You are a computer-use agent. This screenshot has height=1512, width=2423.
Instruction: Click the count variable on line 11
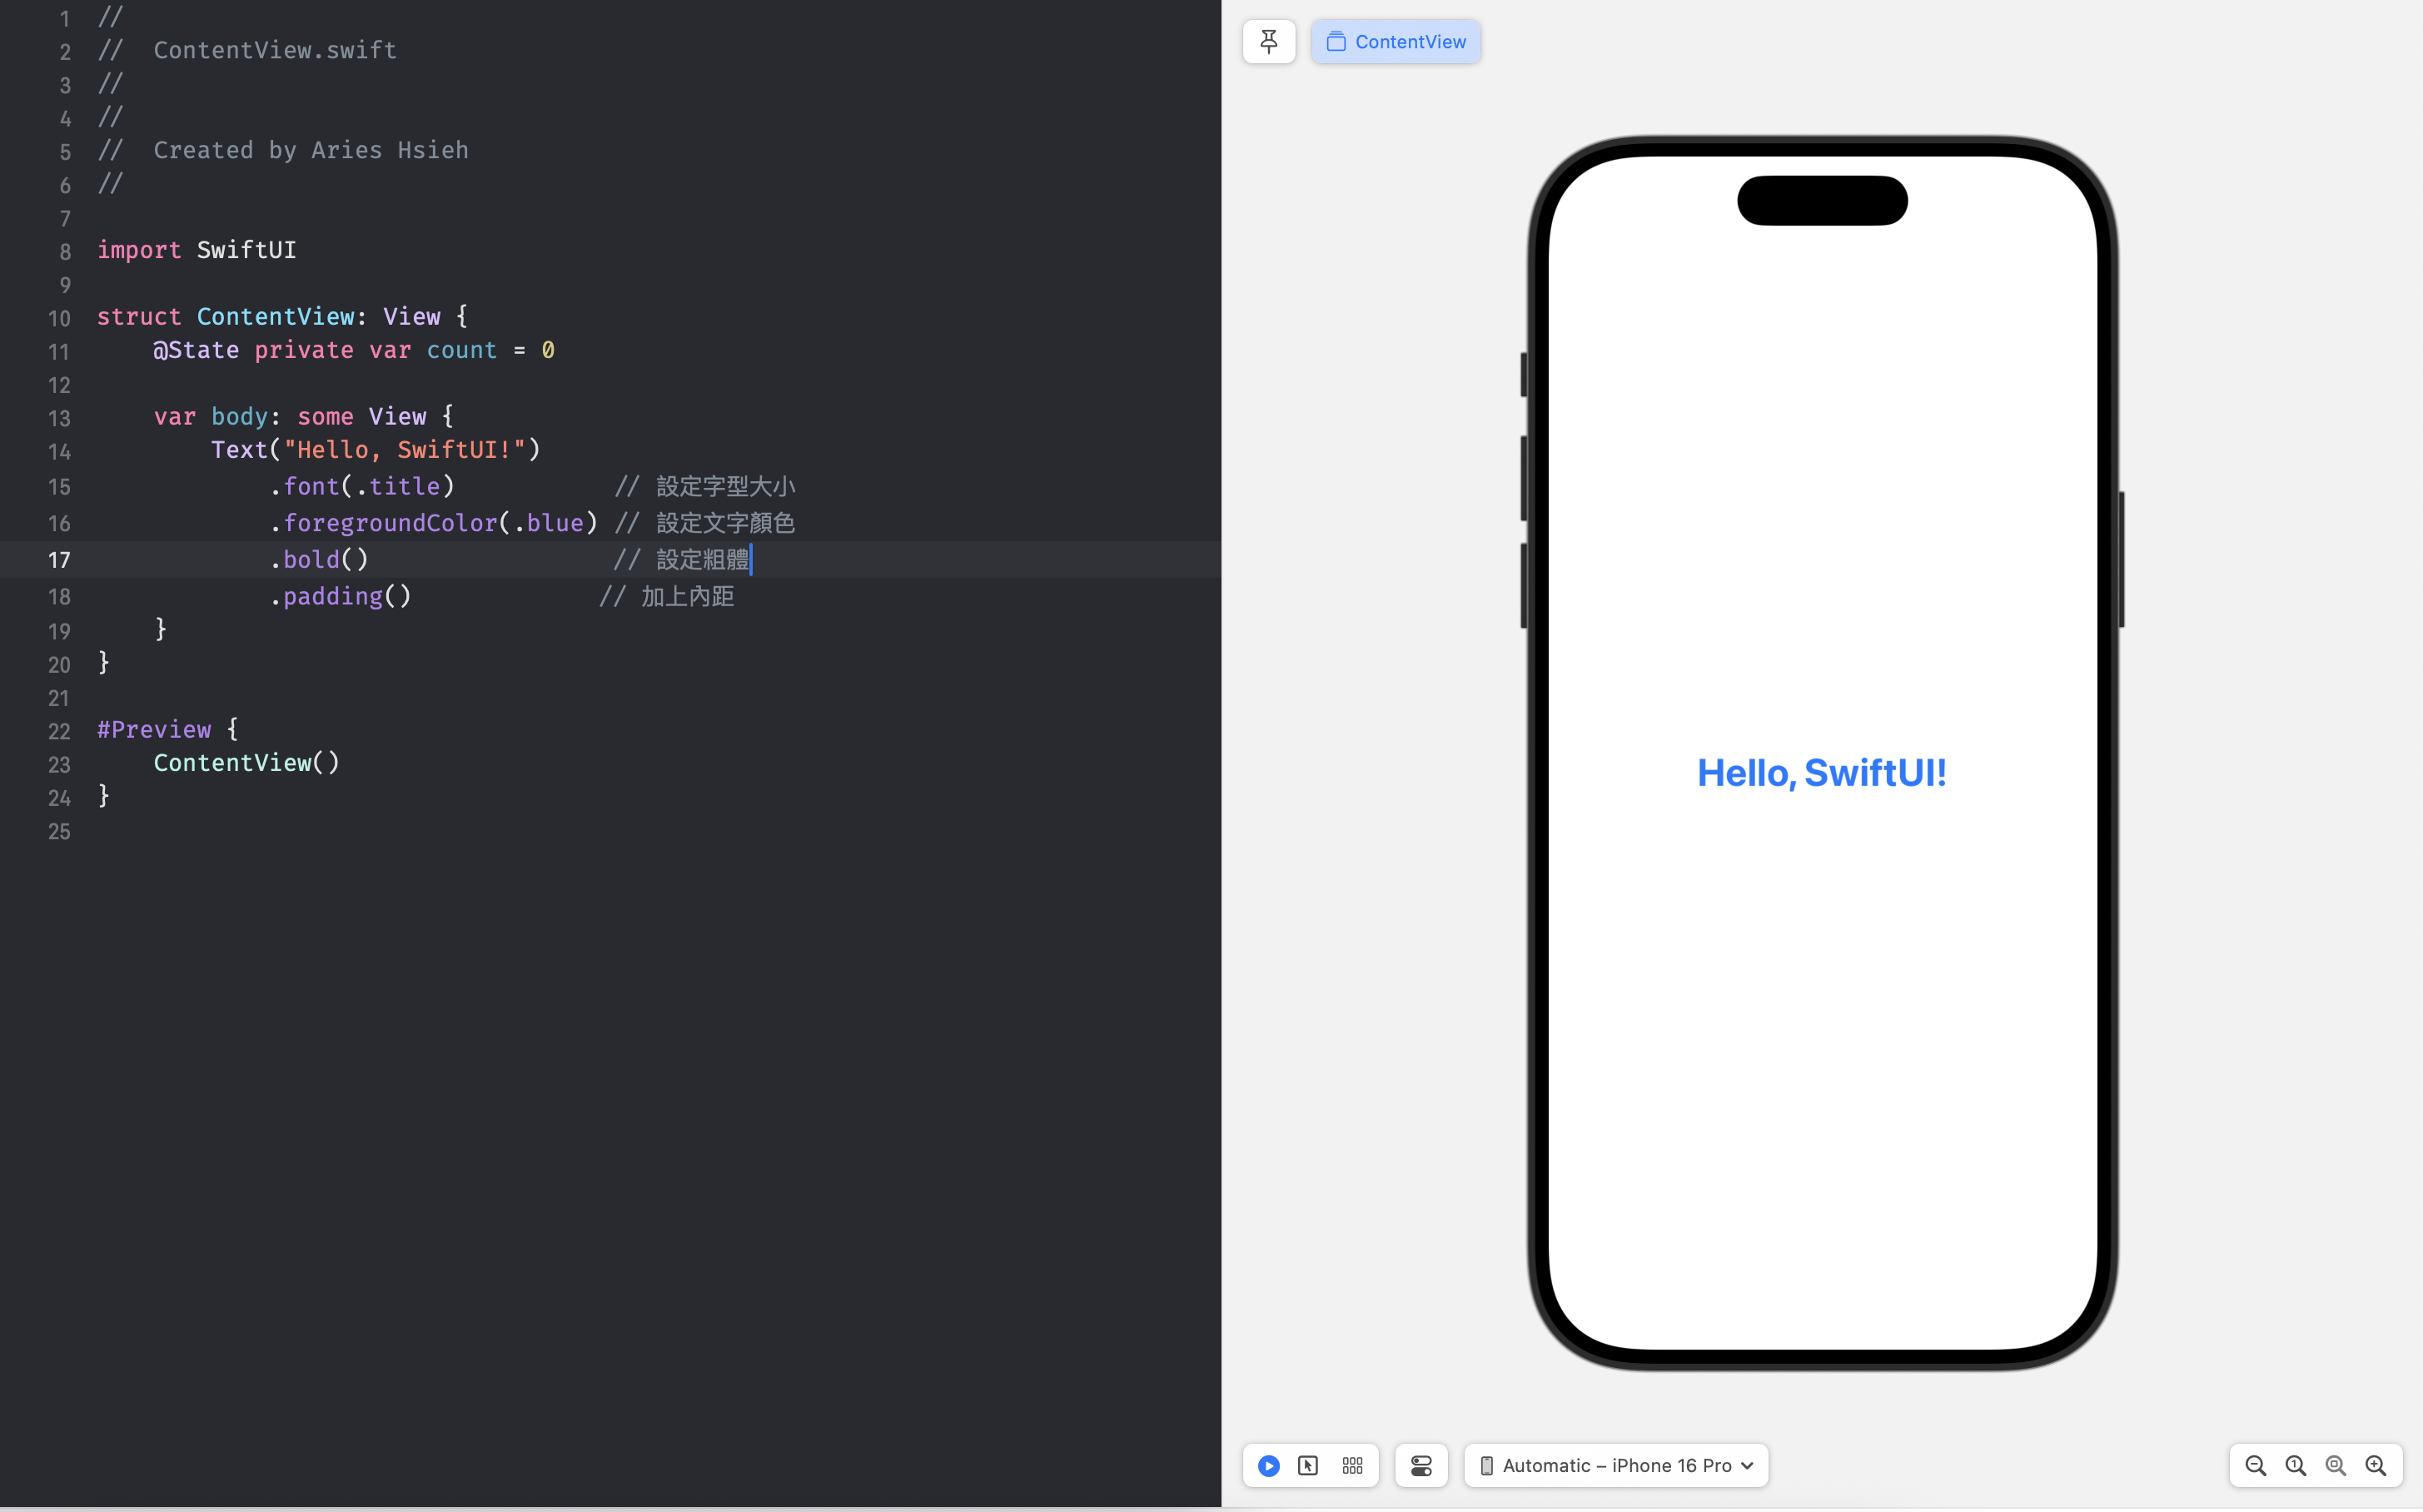pos(461,350)
